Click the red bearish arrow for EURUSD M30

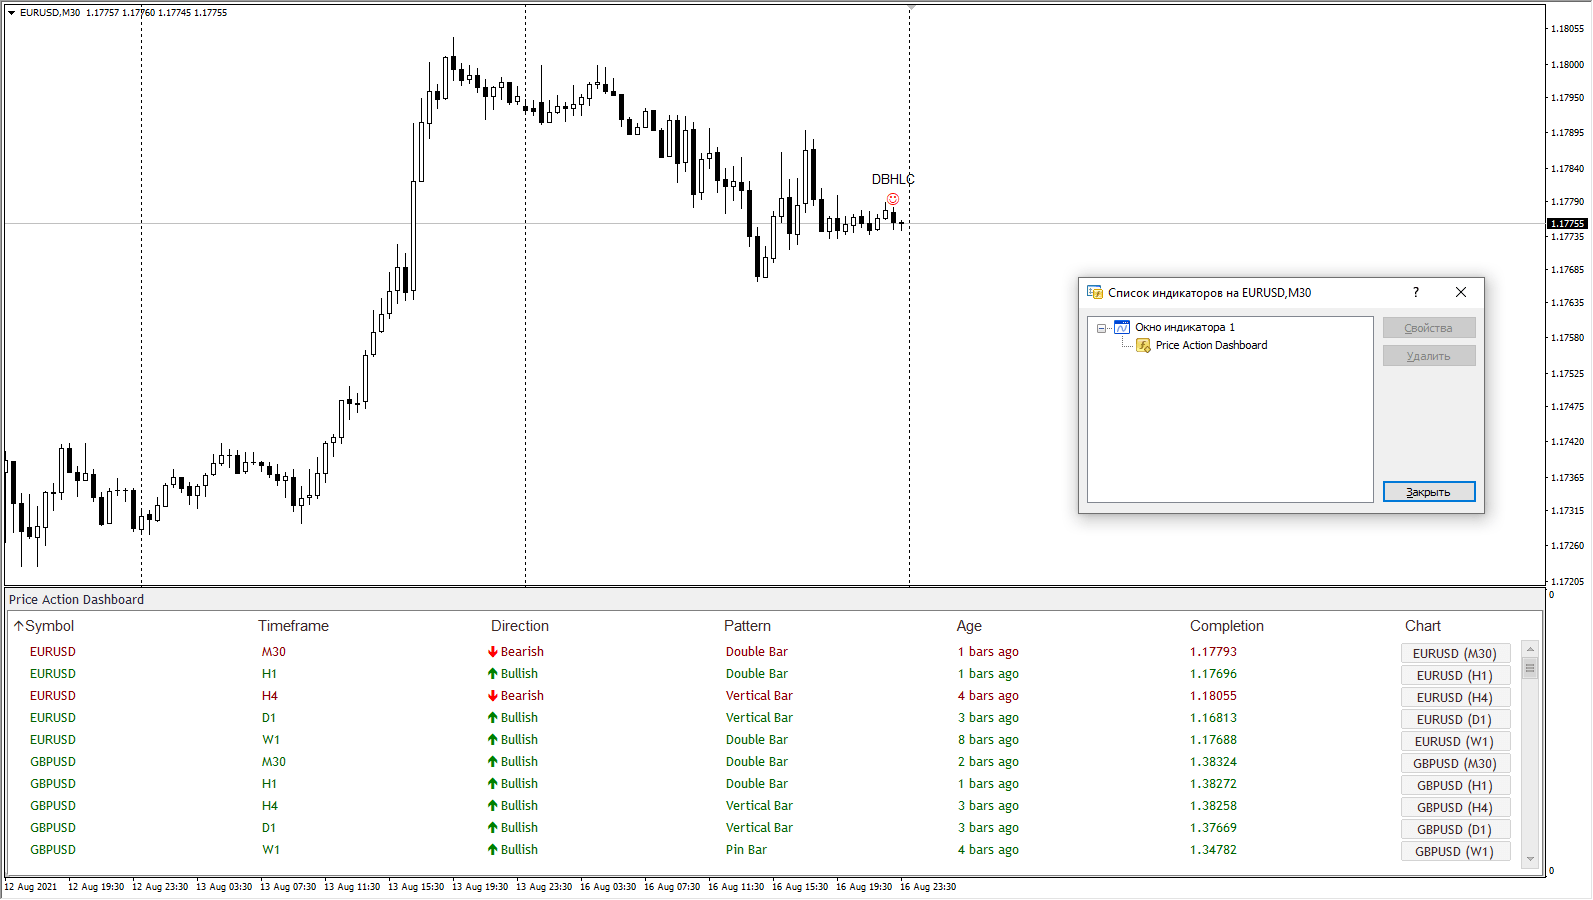pyautogui.click(x=493, y=652)
